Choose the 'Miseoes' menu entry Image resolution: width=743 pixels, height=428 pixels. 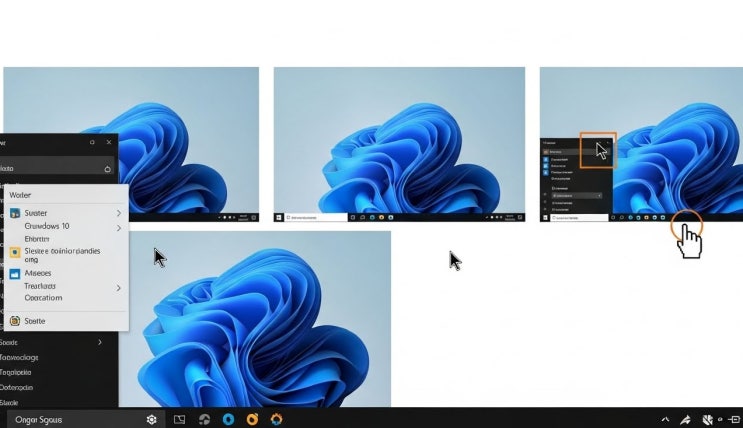tap(65, 273)
